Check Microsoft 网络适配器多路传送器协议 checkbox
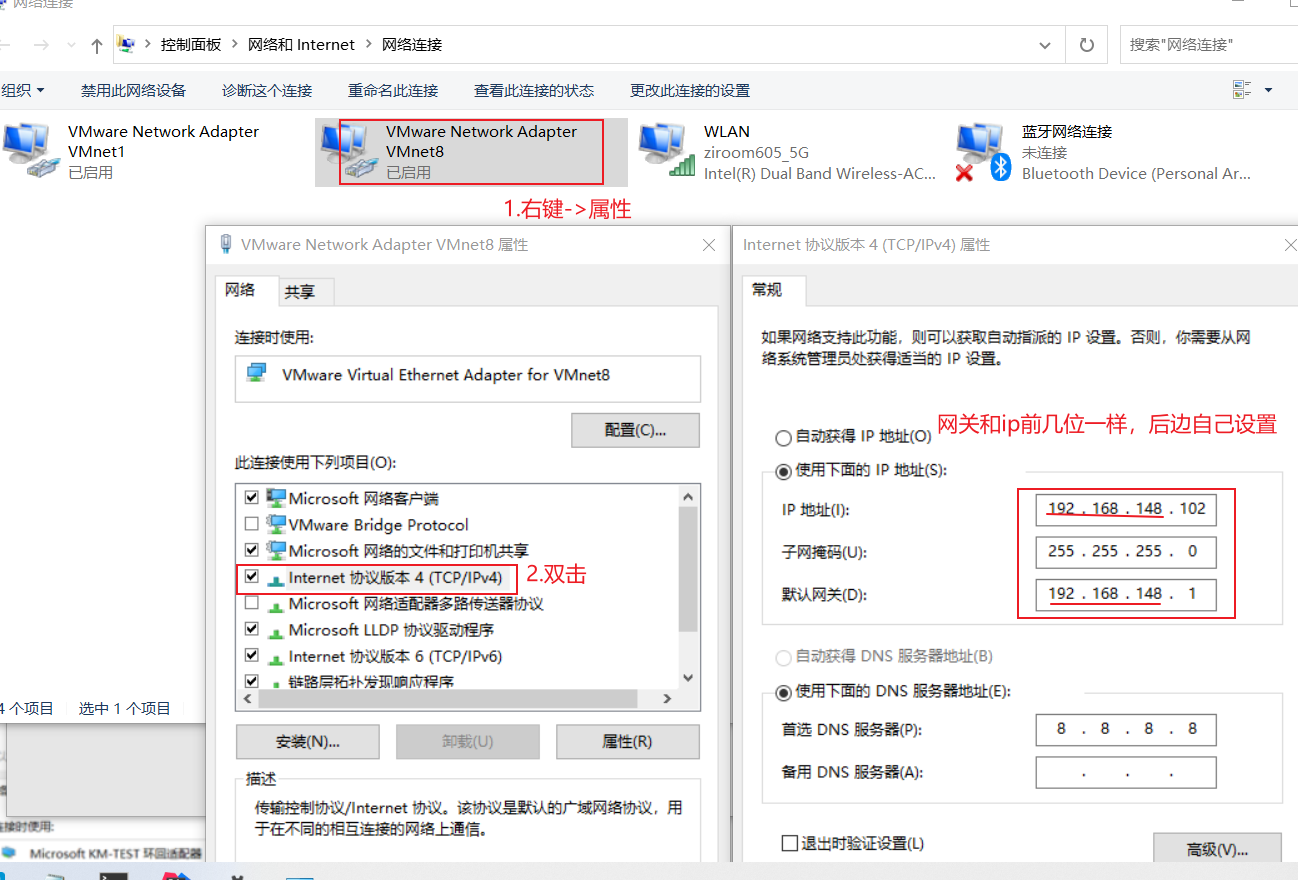The width and height of the screenshot is (1298, 880). click(x=251, y=603)
